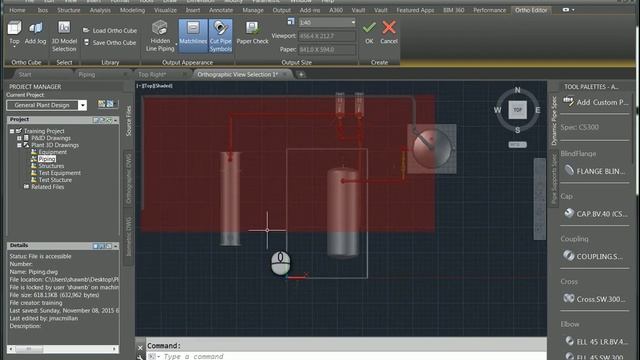The height and width of the screenshot is (360, 640).
Task: Select the FLANGE BLIND palette tool
Action: (x=595, y=171)
